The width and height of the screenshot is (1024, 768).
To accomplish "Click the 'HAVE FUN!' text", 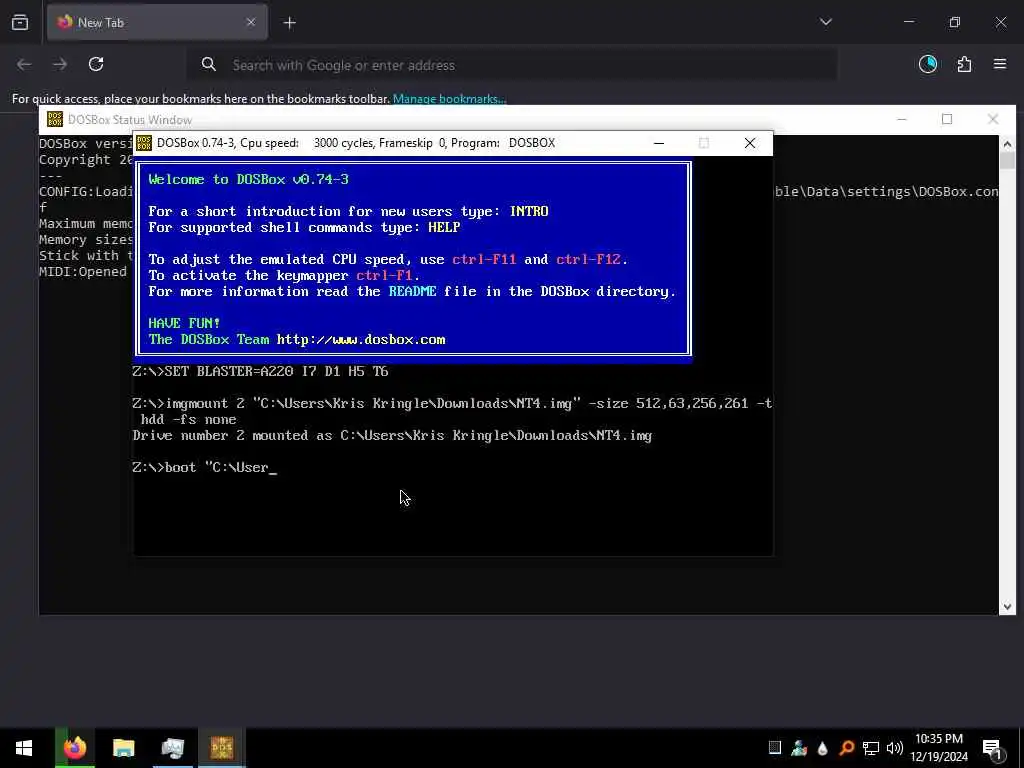I will coord(184,323).
